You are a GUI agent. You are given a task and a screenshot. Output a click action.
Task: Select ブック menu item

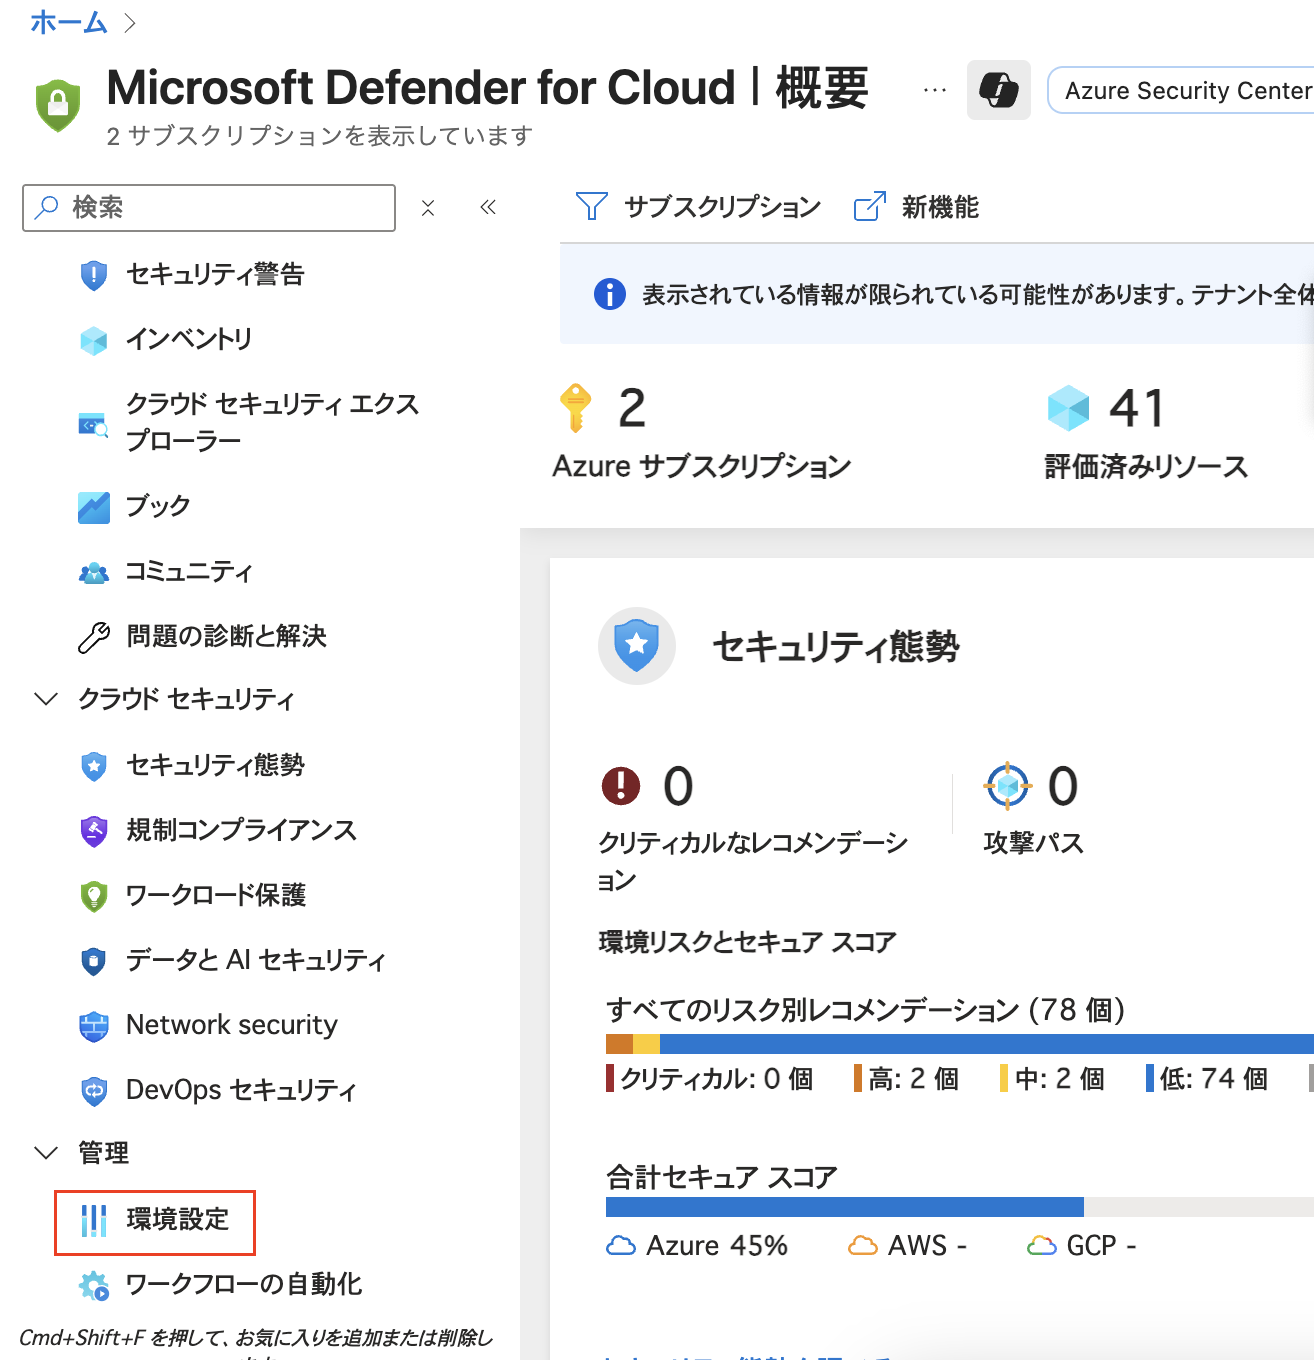pos(158,506)
